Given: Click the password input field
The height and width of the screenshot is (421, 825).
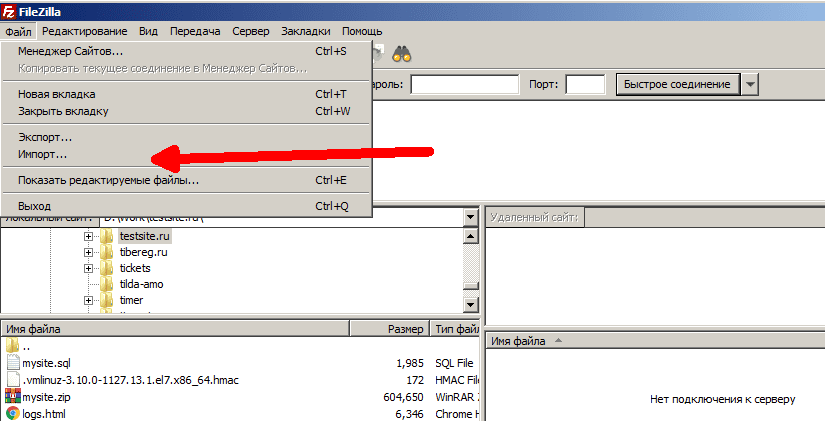Looking at the screenshot, I should [465, 84].
